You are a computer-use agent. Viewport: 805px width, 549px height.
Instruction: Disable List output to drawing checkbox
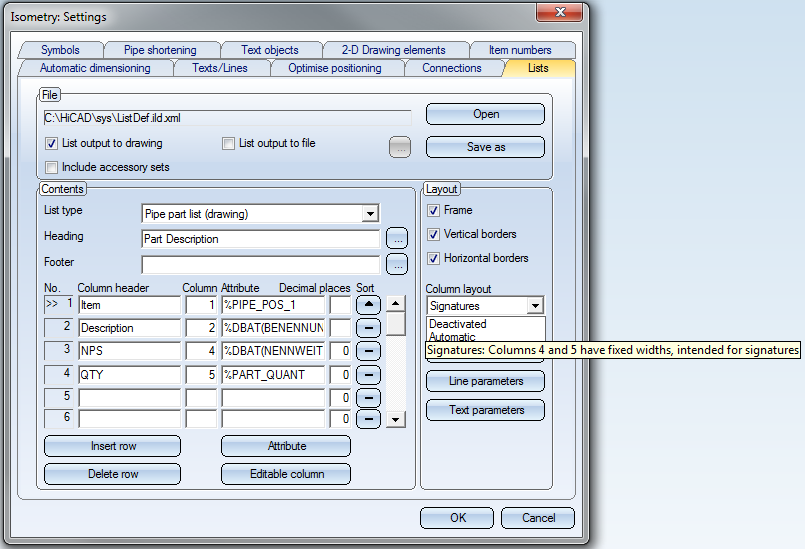click(x=52, y=143)
